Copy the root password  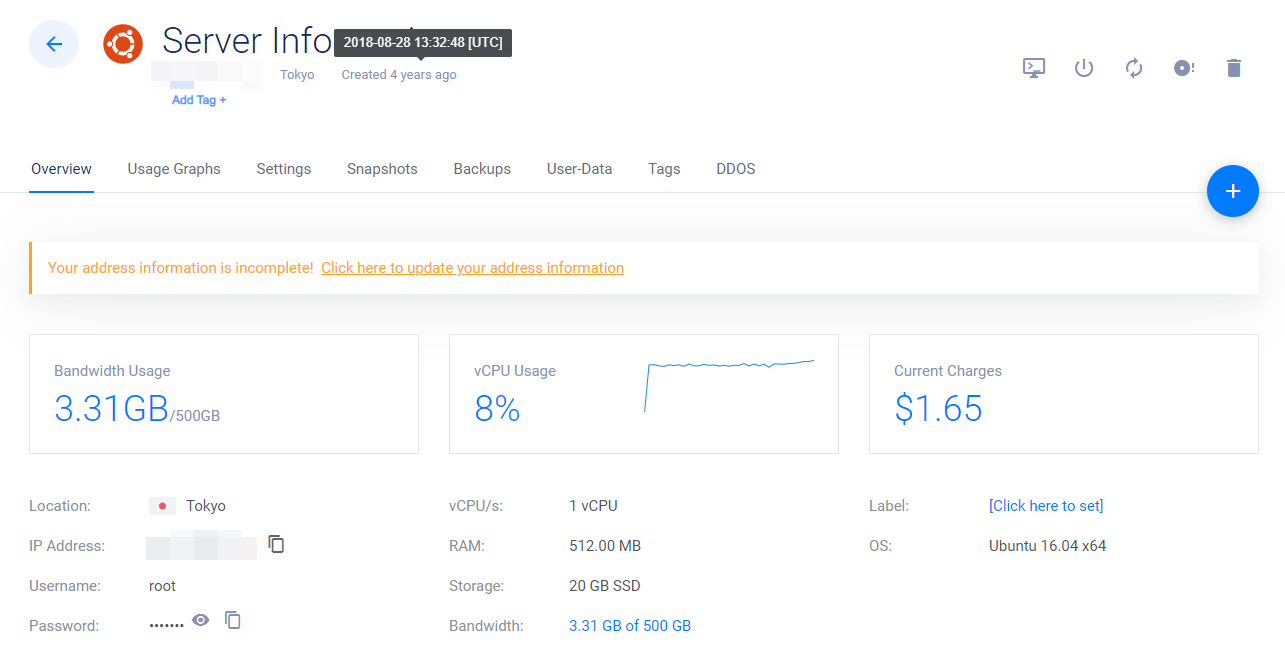tap(232, 620)
